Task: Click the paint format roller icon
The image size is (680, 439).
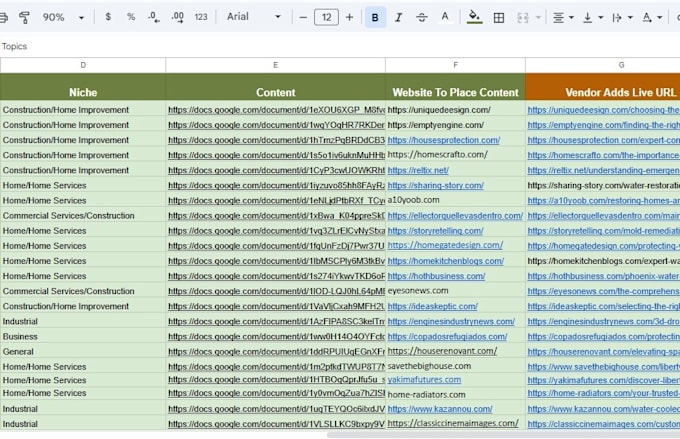Action: coord(24,17)
